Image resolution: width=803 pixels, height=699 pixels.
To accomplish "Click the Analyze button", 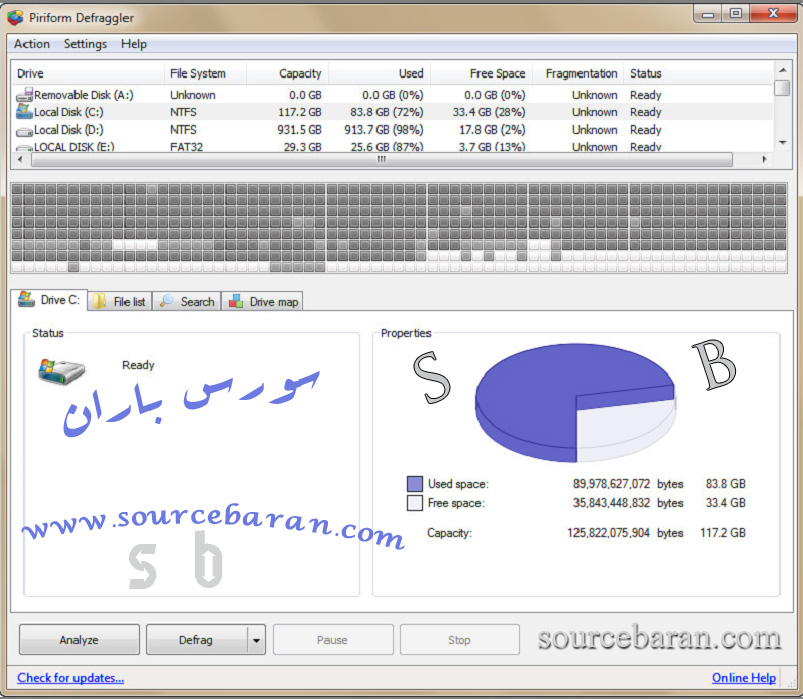I will (79, 640).
